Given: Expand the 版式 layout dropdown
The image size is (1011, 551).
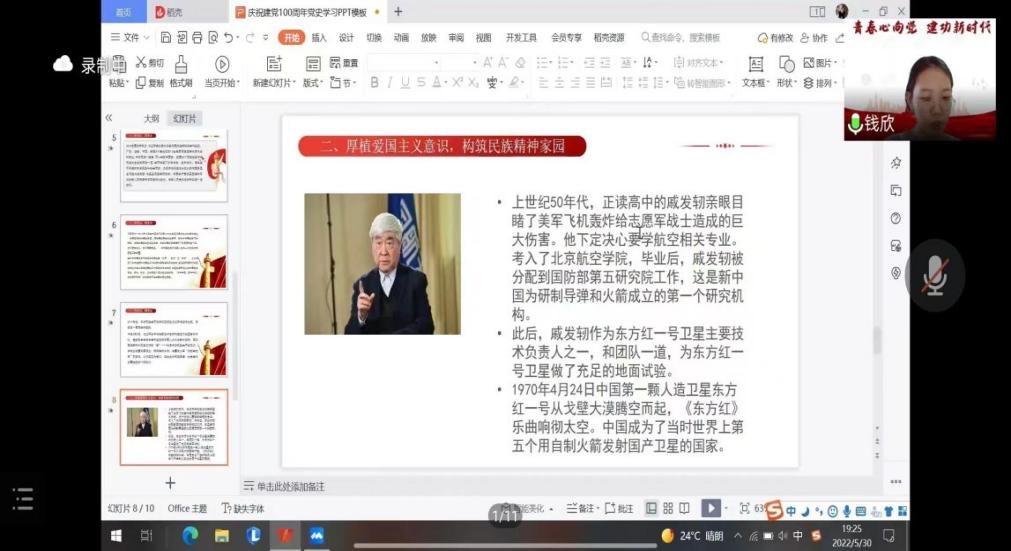Looking at the screenshot, I should 314,83.
